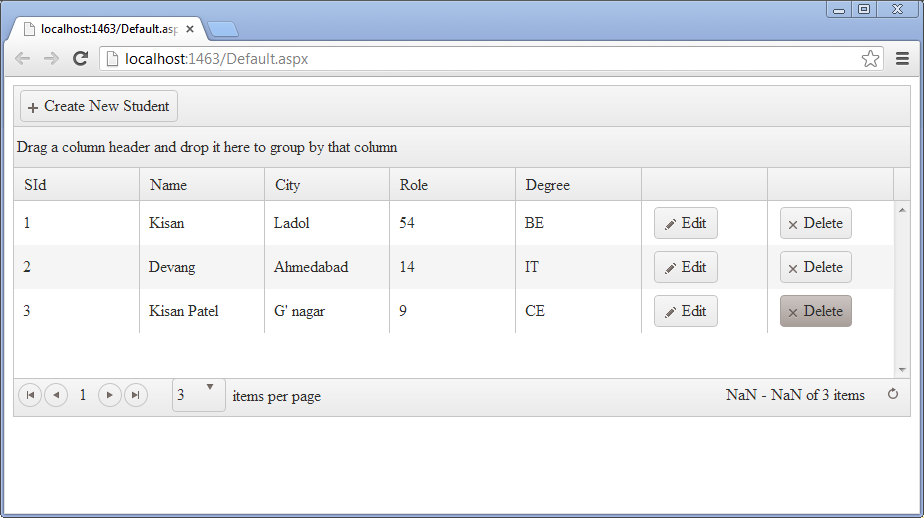Reload the browser page
This screenshot has height=518, width=924.
[80, 59]
